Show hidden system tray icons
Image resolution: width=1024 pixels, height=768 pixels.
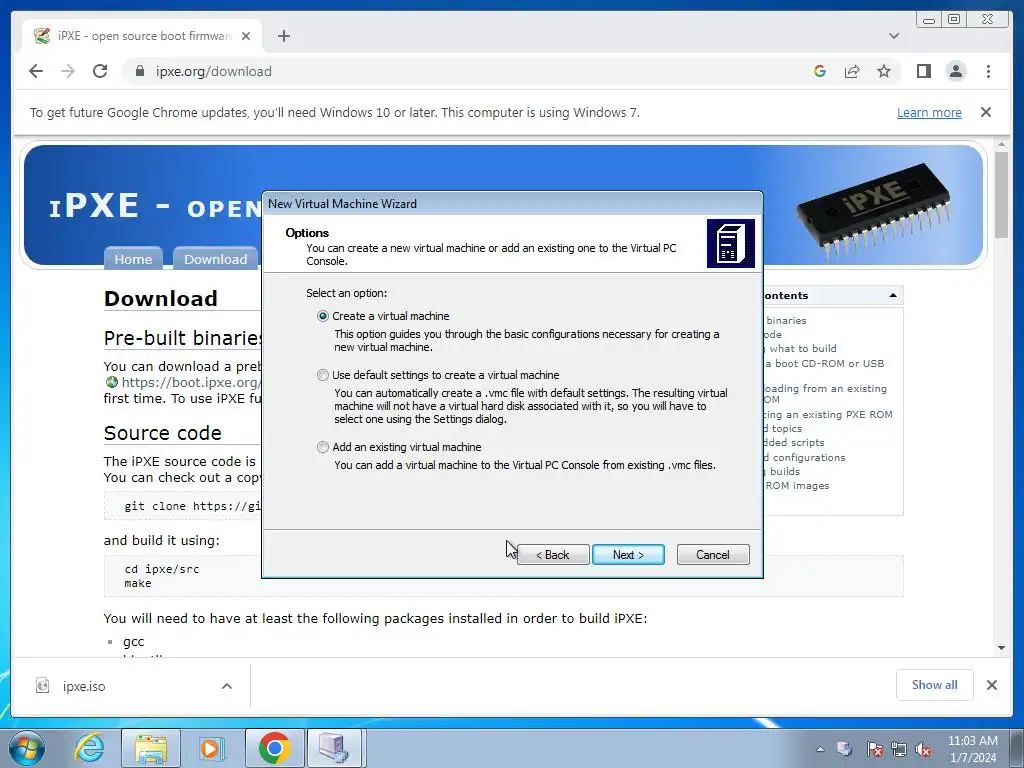click(x=820, y=750)
